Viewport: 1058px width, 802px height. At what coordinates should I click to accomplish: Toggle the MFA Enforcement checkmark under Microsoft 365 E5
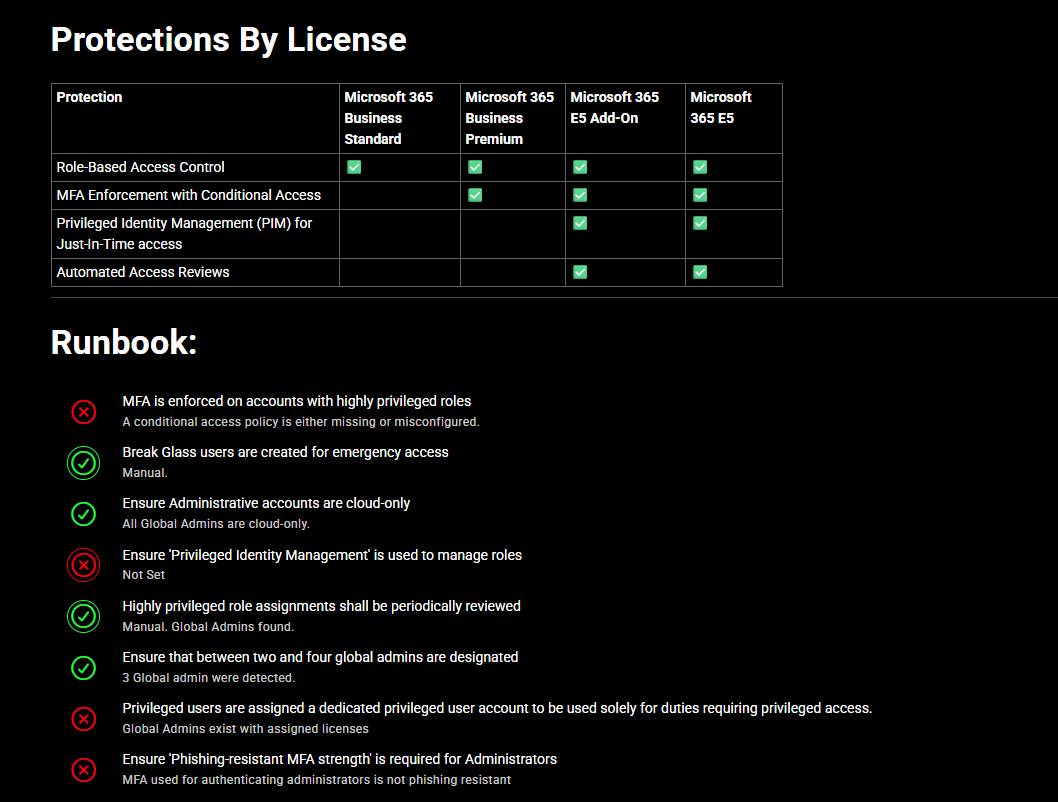[699, 195]
